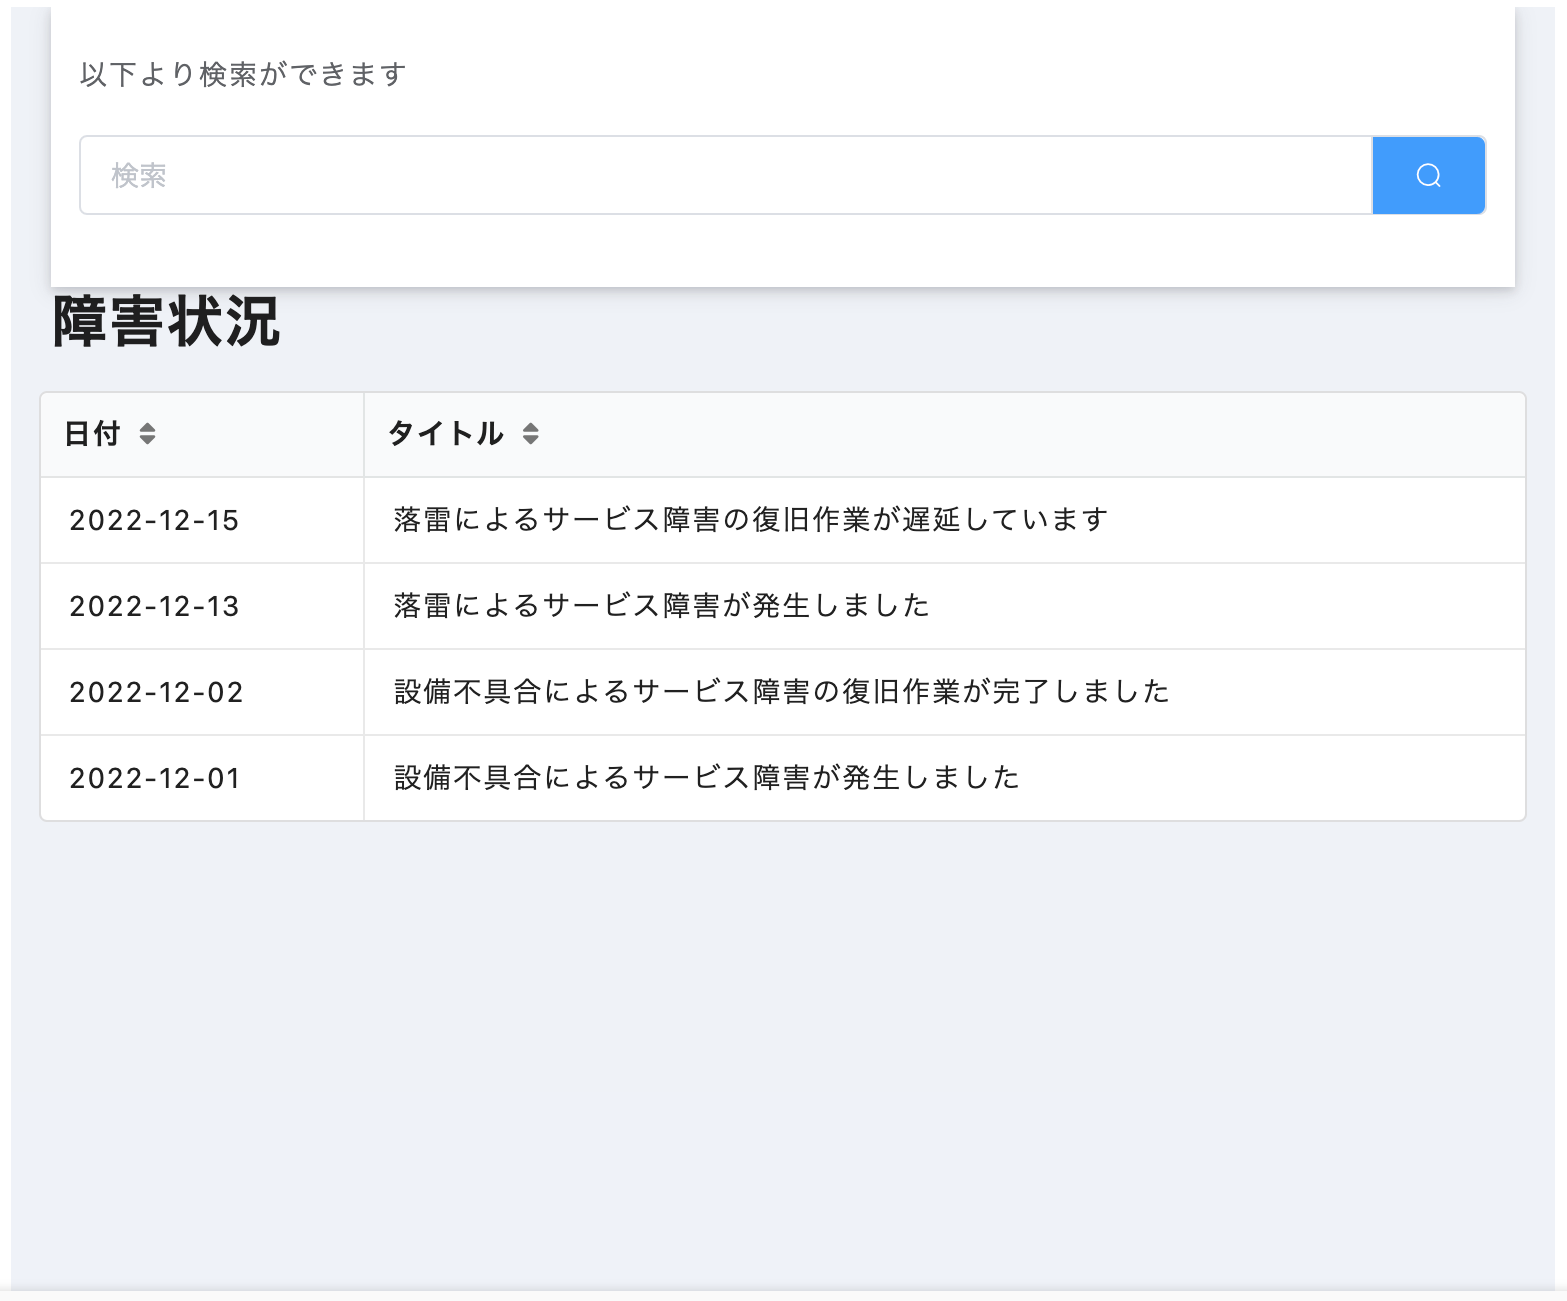
Task: Open the 2022-12-01 equipment failure outage entry
Action: [706, 777]
